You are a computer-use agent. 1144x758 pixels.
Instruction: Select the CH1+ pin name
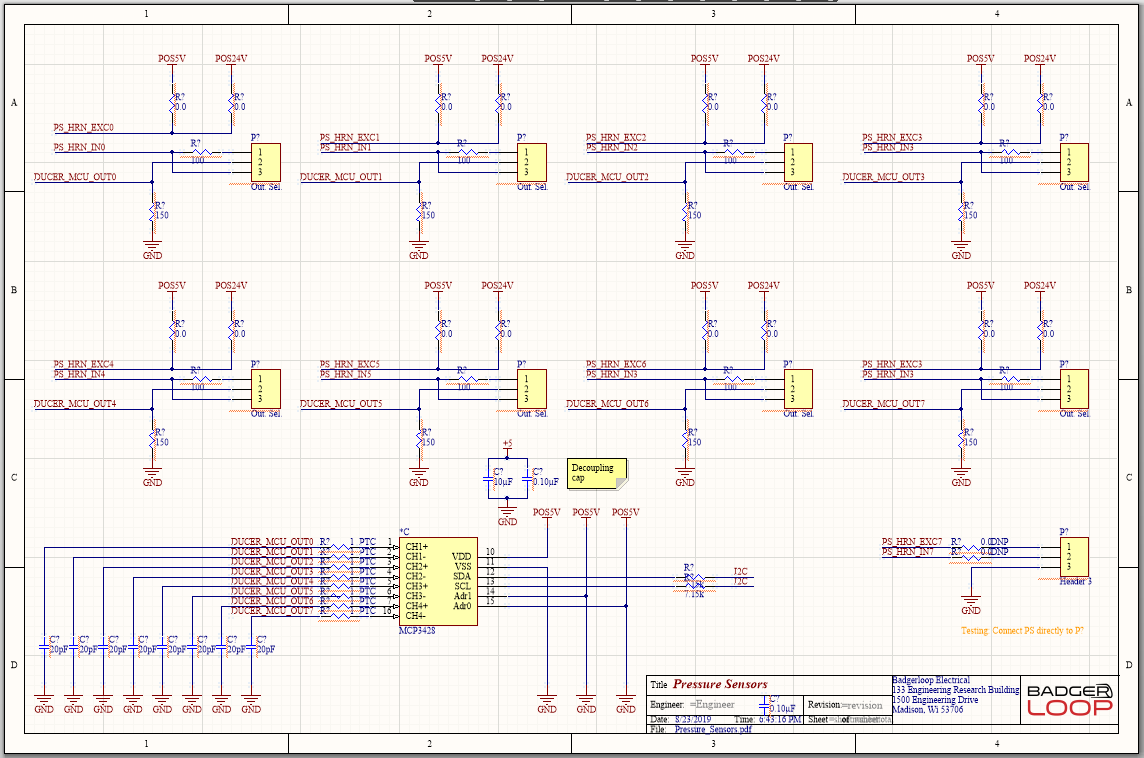[417, 546]
